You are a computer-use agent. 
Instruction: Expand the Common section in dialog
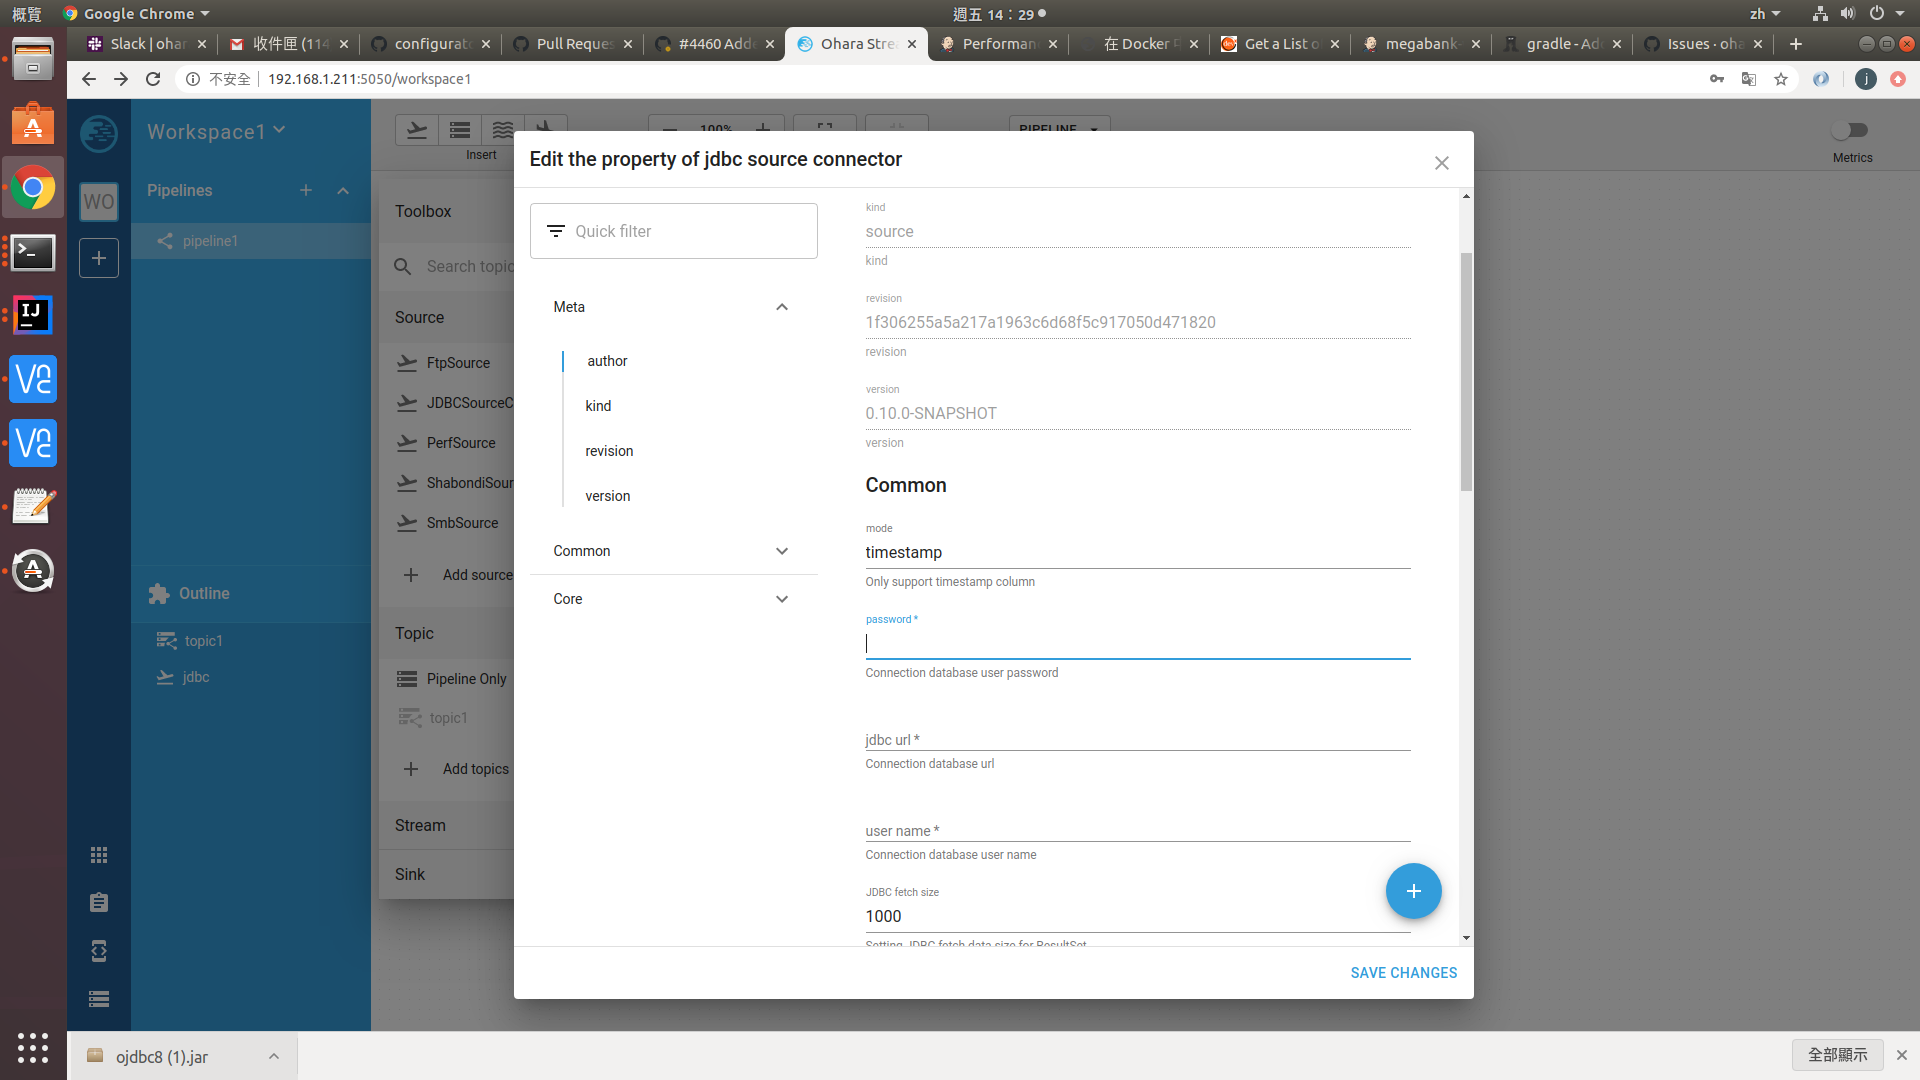782,551
